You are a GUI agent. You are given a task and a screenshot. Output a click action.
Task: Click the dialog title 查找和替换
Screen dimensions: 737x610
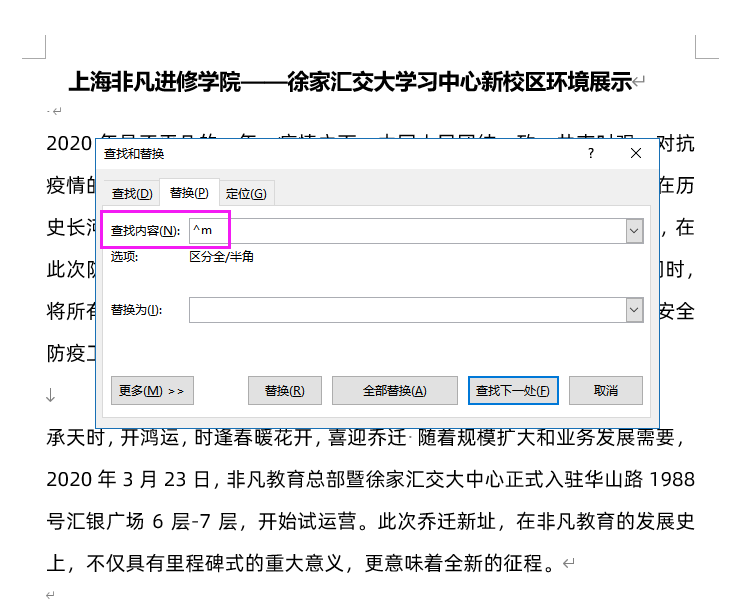134,154
